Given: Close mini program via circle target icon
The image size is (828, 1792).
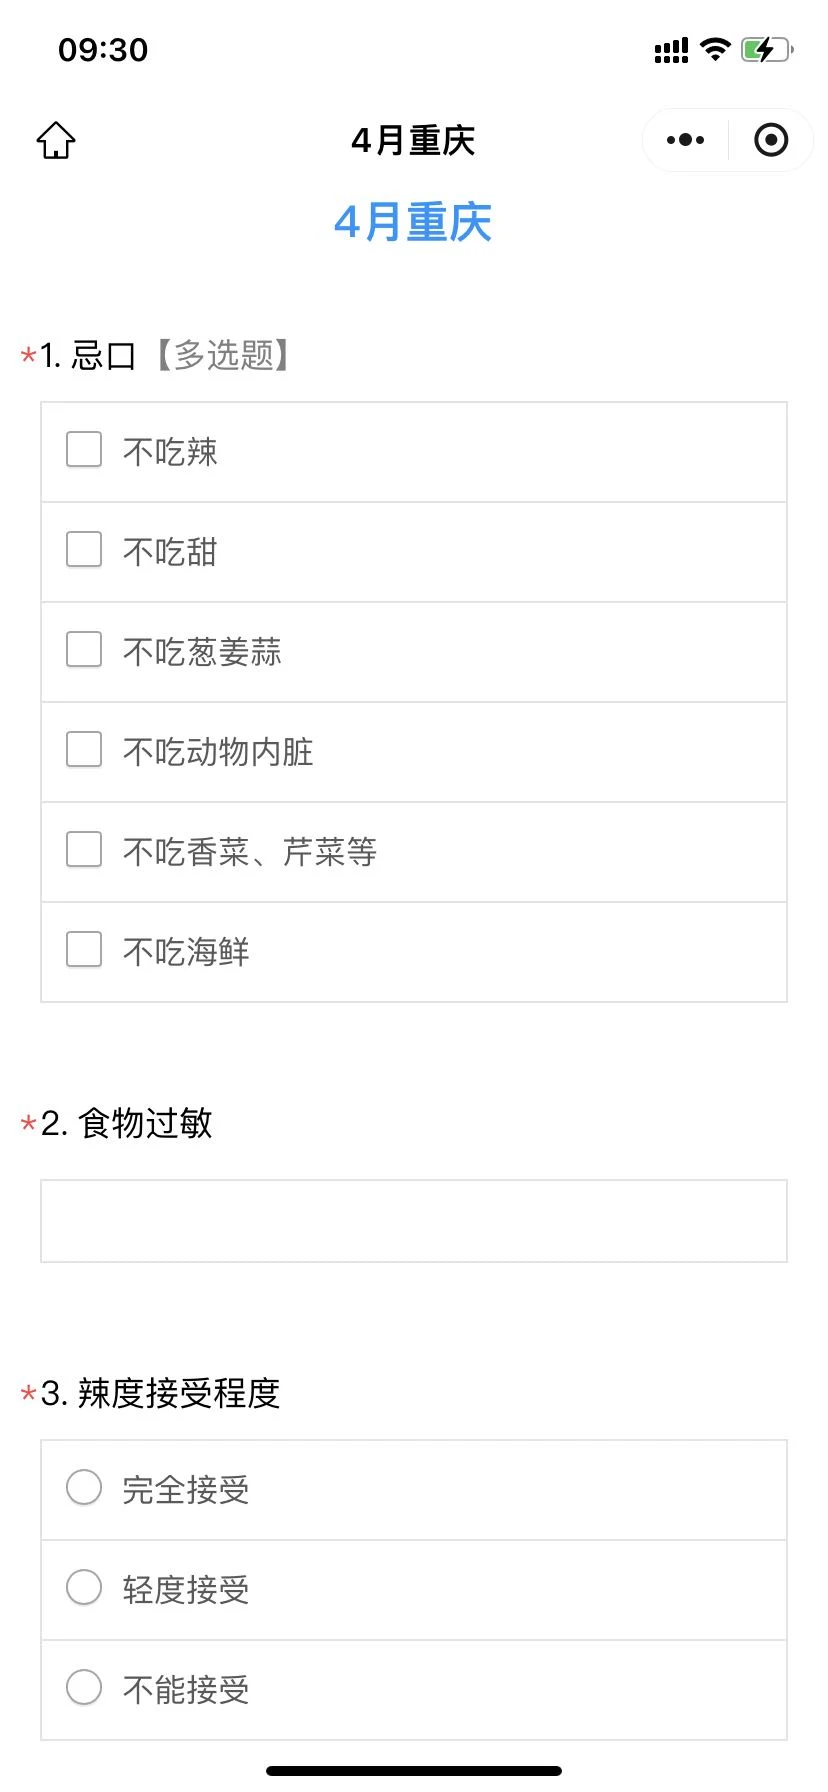Looking at the screenshot, I should coord(770,140).
